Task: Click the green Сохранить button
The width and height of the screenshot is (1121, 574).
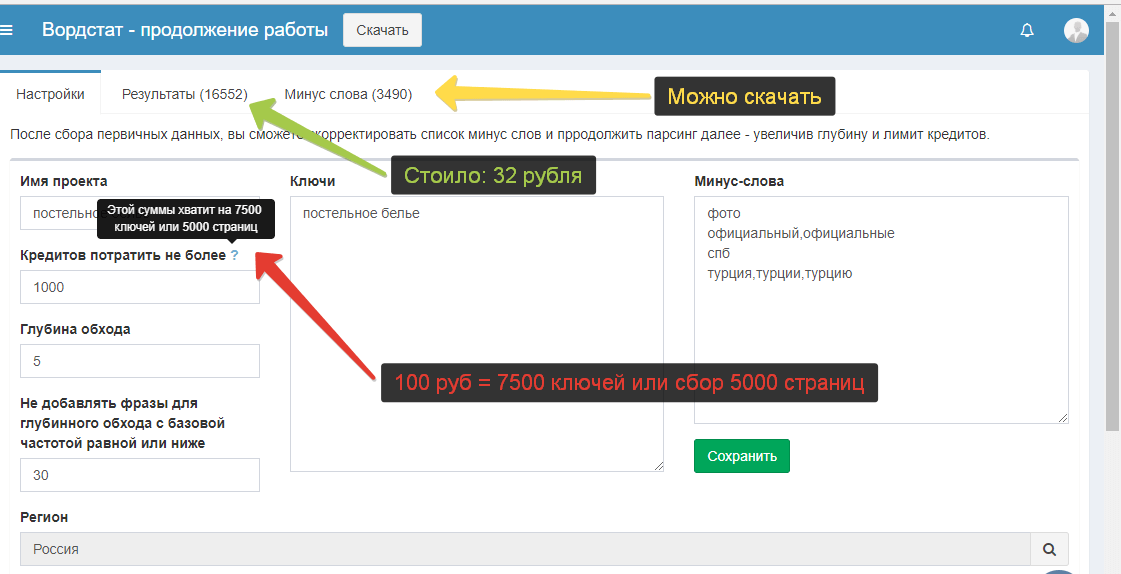Action: click(x=742, y=456)
